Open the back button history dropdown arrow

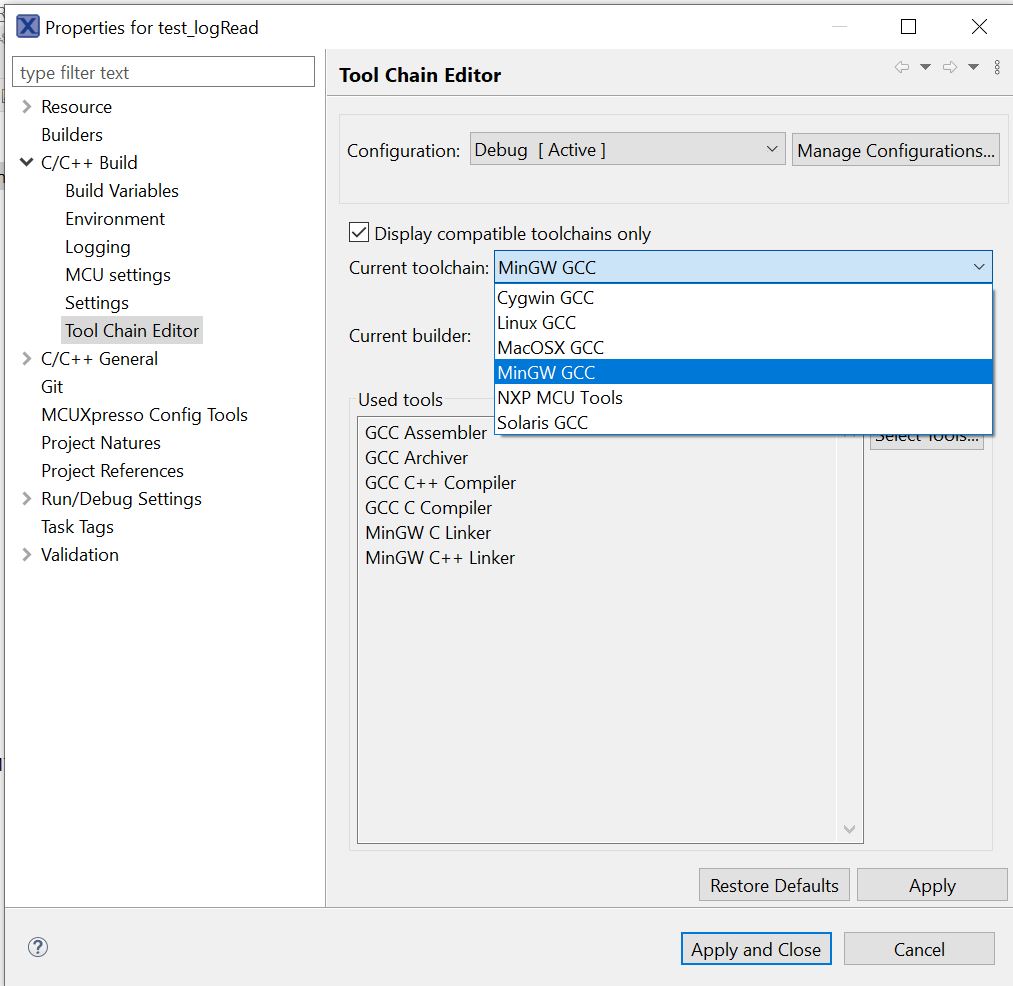click(x=925, y=67)
